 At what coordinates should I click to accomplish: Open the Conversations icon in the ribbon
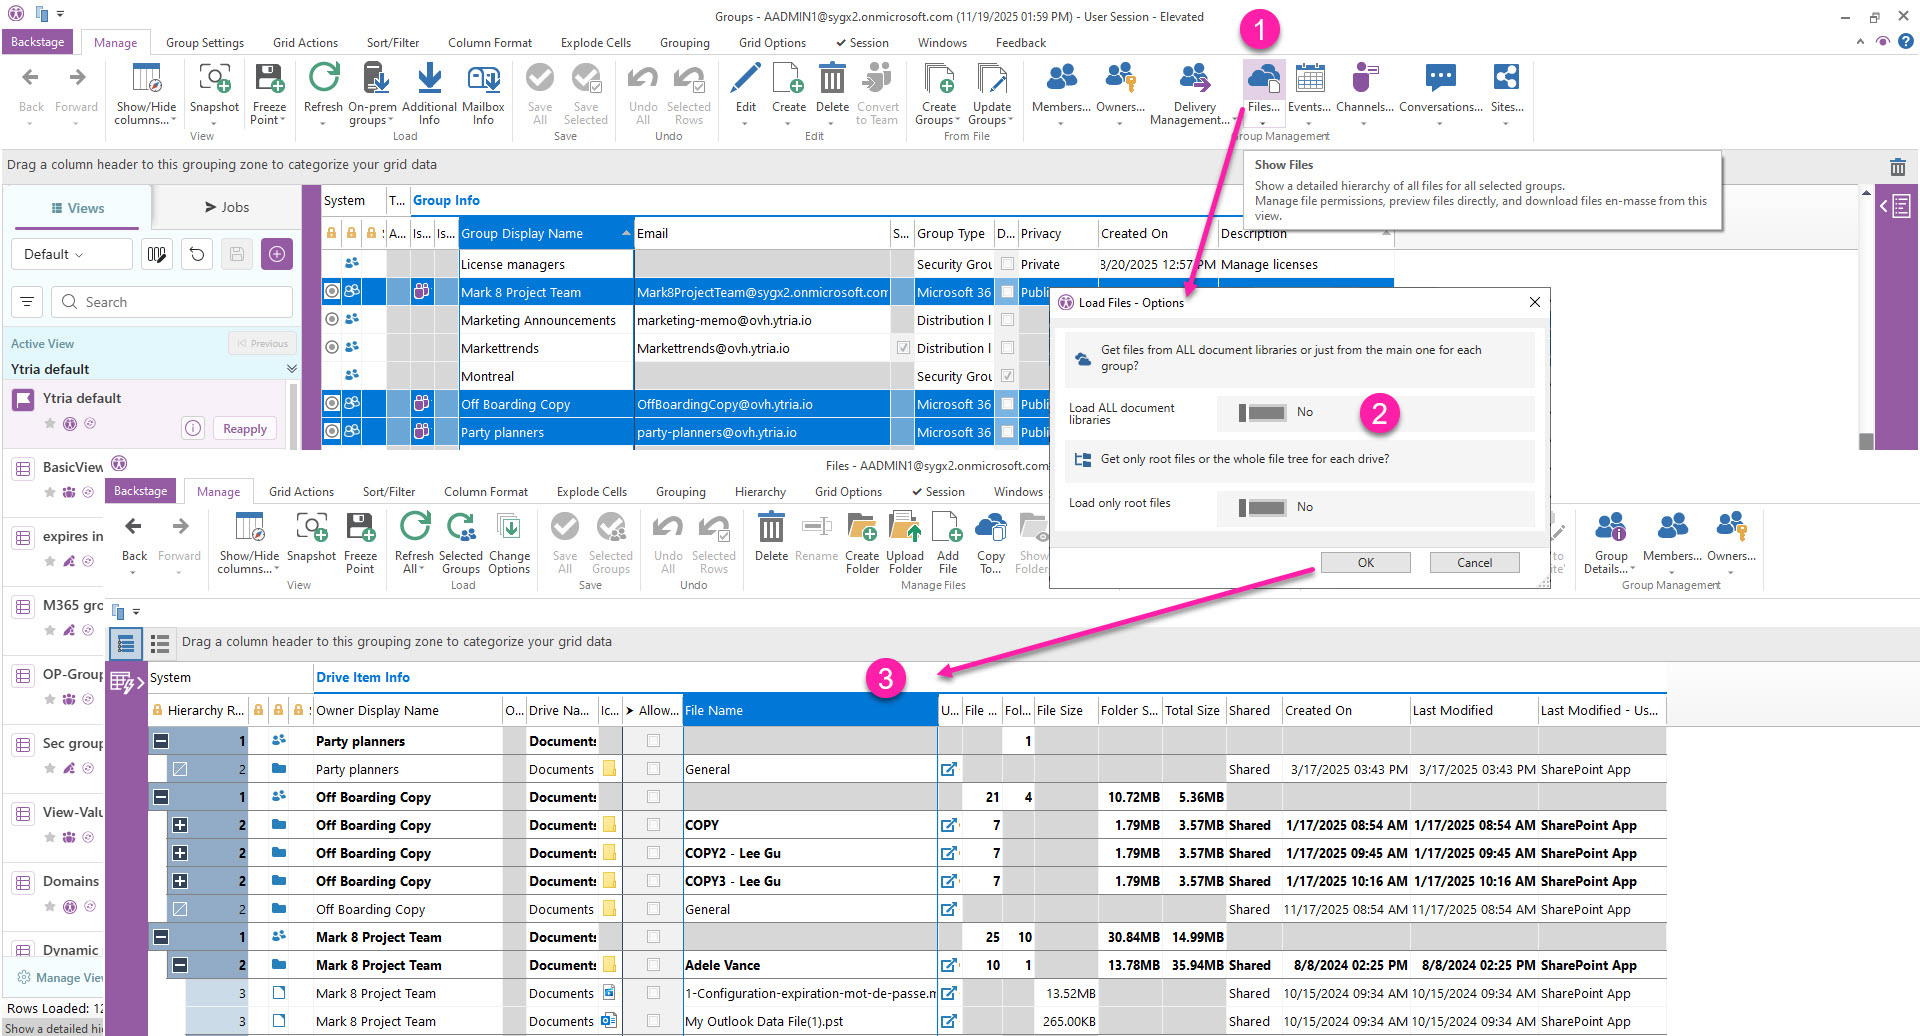tap(1440, 80)
